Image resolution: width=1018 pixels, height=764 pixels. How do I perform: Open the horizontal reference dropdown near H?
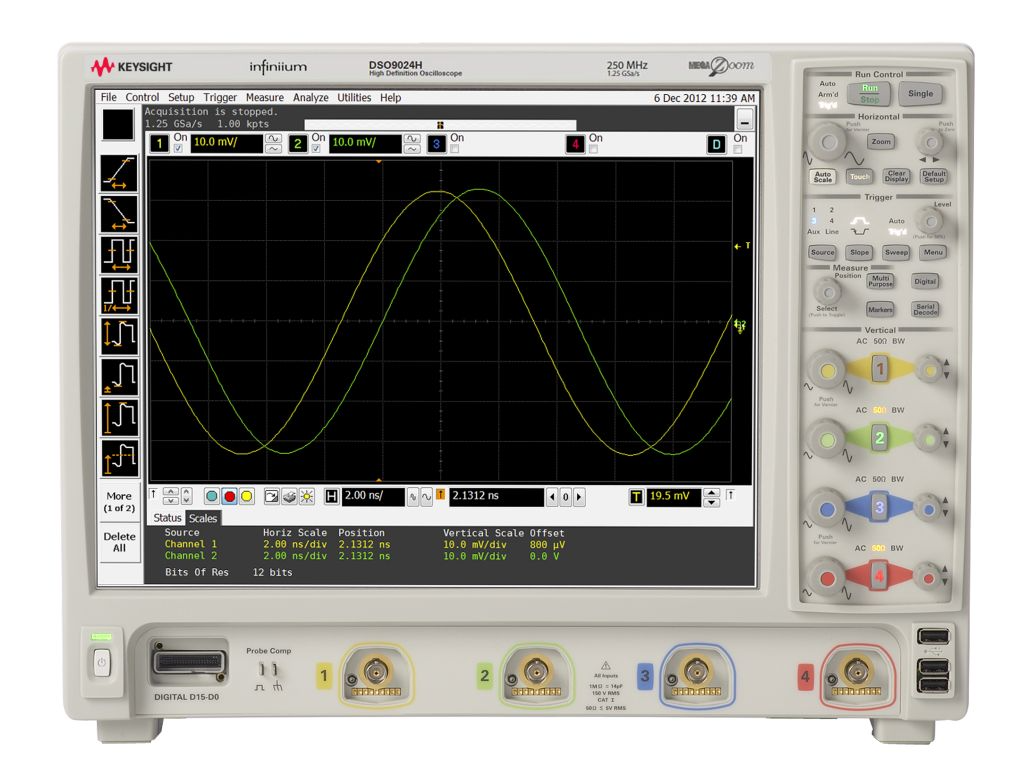[x=414, y=496]
